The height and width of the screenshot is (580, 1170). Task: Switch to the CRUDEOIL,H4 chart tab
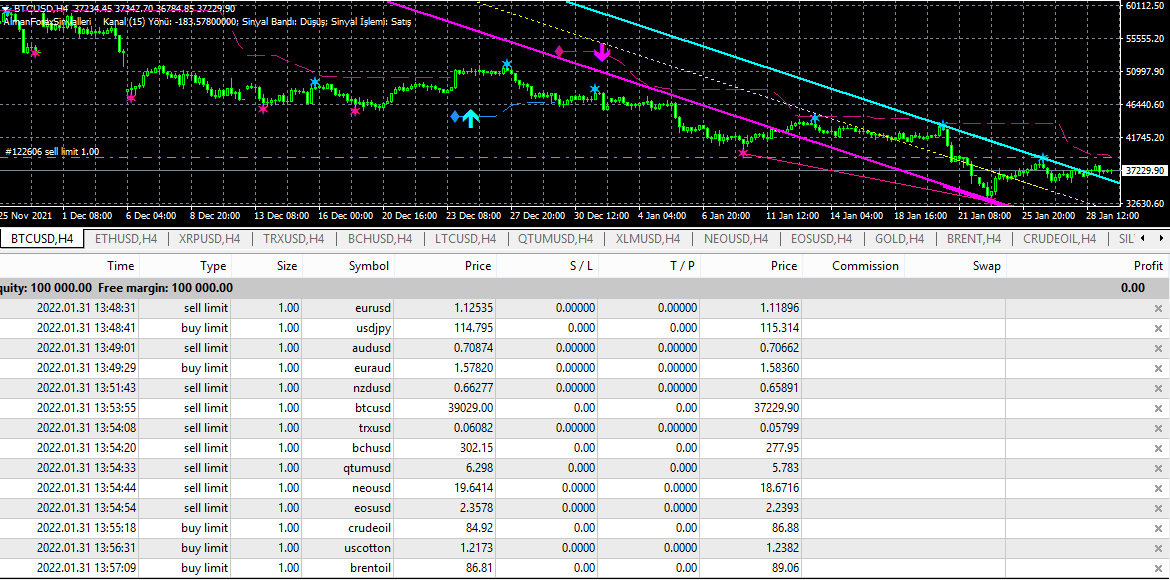point(1060,239)
